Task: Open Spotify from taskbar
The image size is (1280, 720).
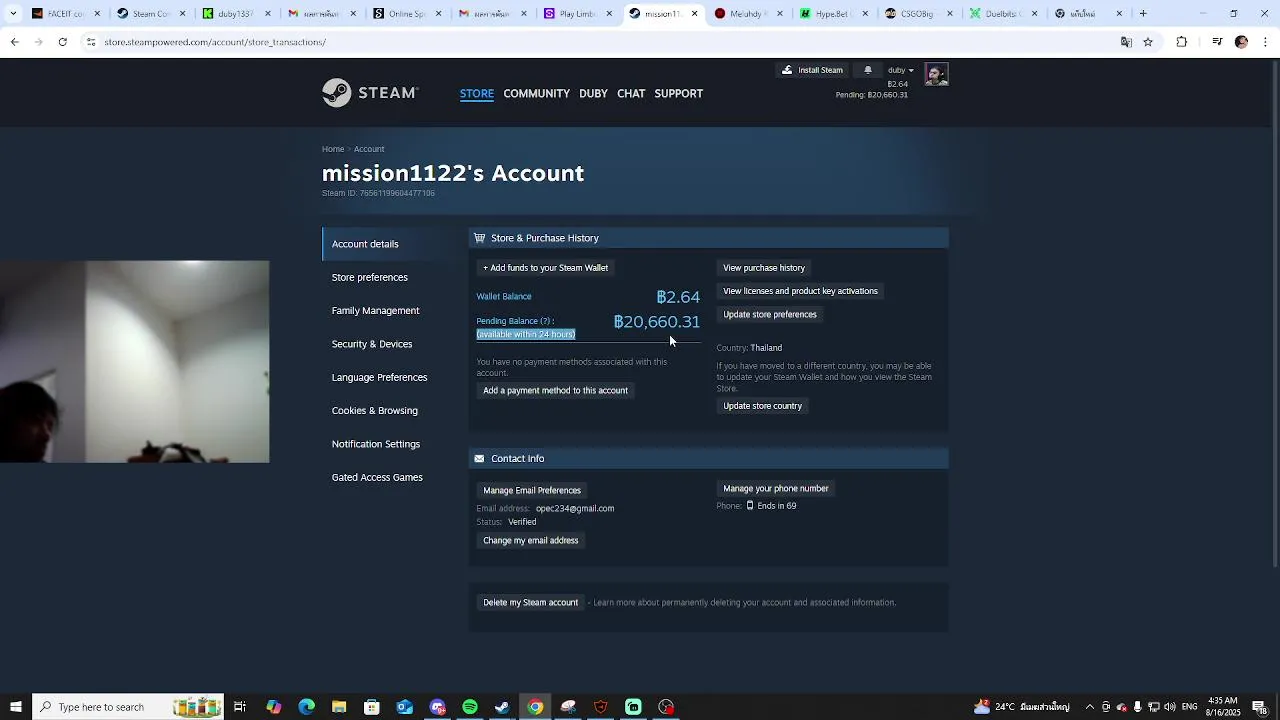Action: click(470, 707)
